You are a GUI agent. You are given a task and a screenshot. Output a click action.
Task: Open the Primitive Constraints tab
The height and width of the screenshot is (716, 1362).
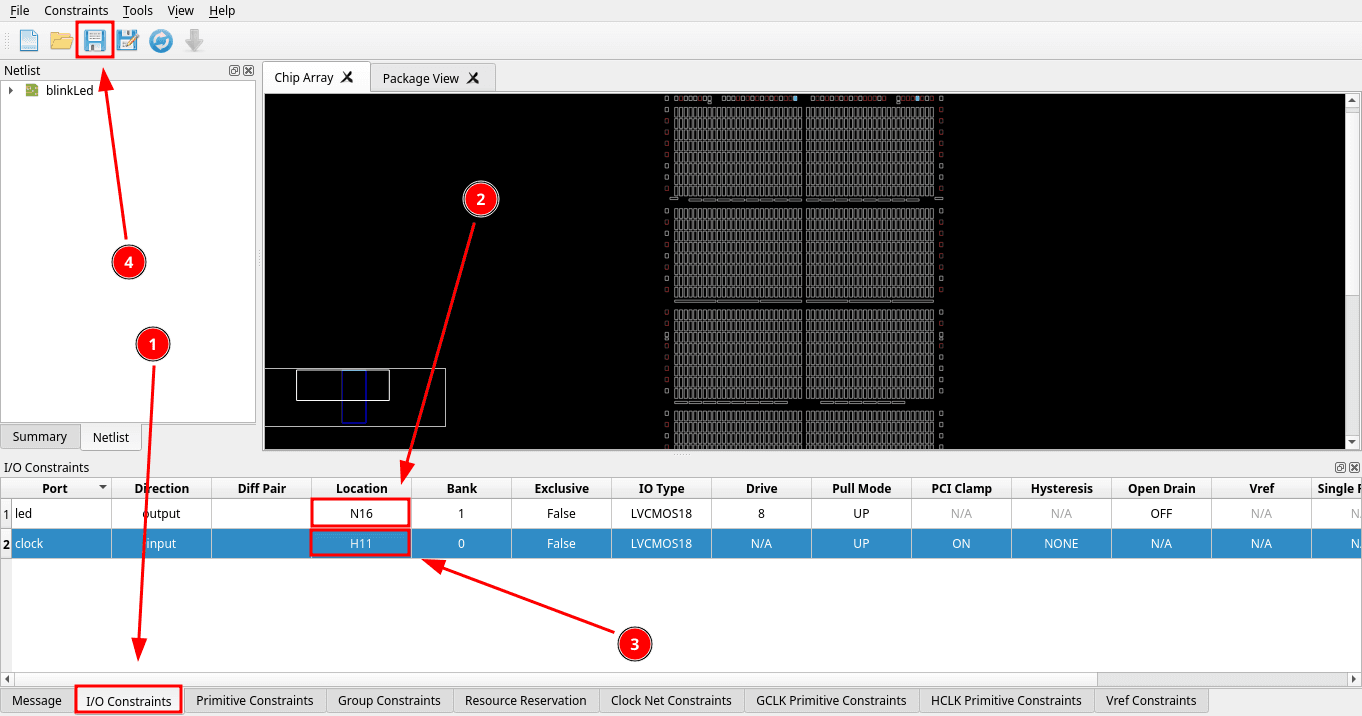point(255,700)
